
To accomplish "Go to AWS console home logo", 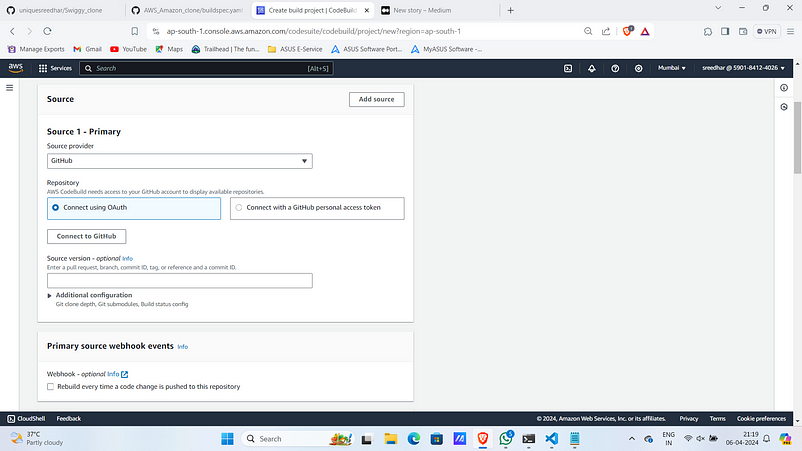I will (16, 68).
